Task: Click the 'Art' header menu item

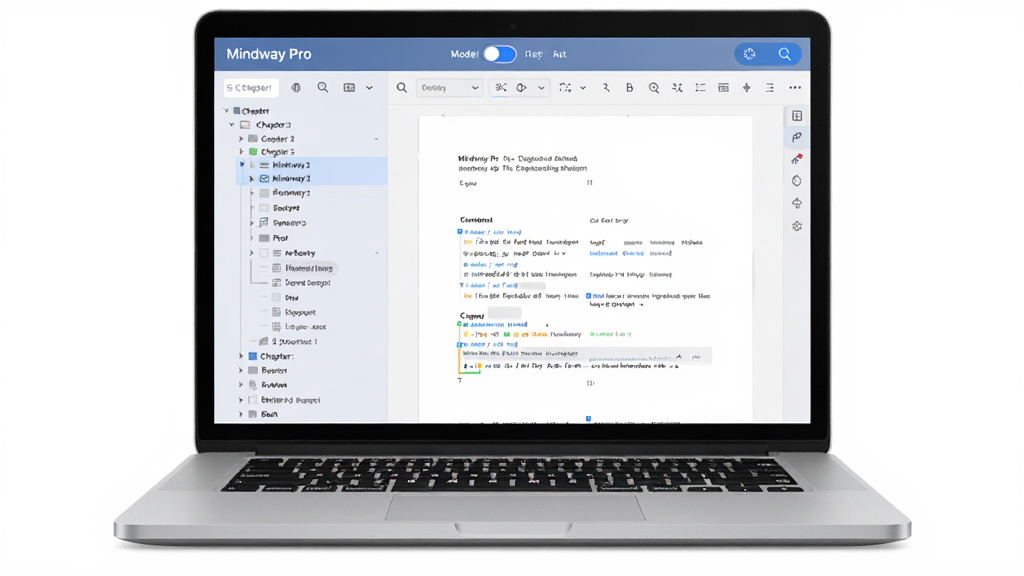Action: click(560, 54)
